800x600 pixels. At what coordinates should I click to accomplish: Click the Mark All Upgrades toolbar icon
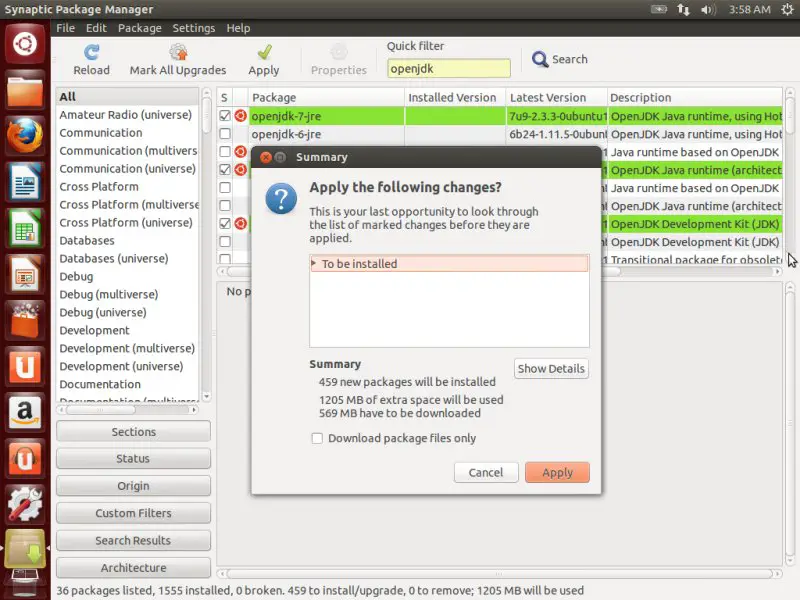pyautogui.click(x=178, y=52)
